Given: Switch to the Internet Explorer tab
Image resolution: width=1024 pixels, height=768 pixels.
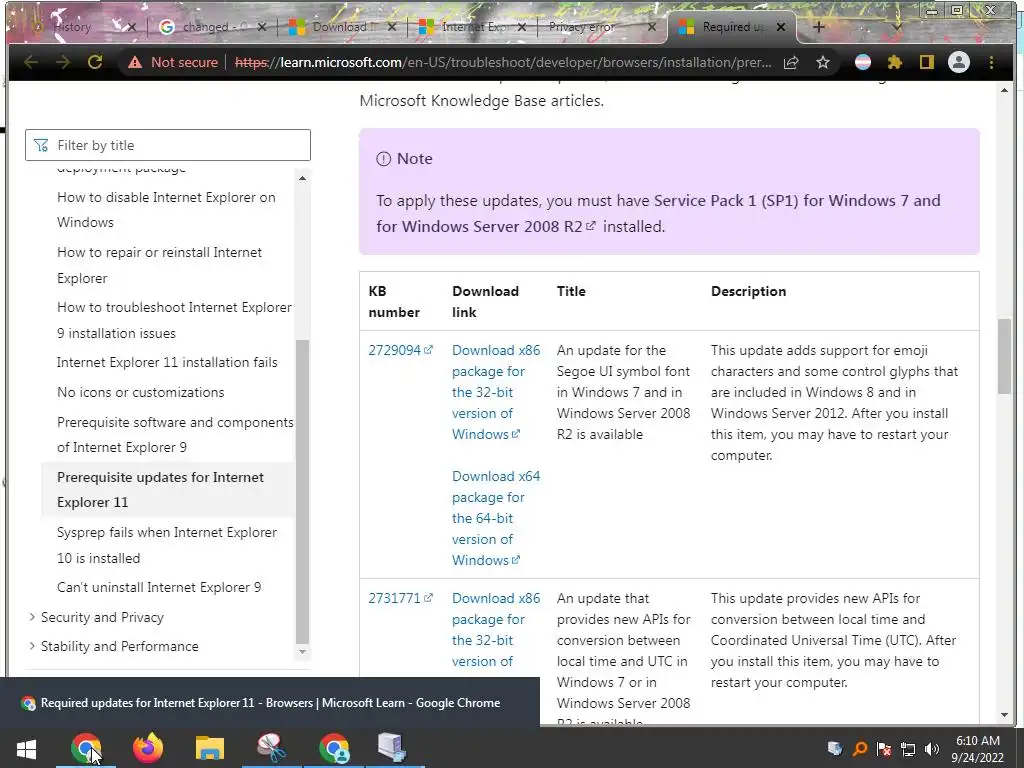Looking at the screenshot, I should pos(473,27).
